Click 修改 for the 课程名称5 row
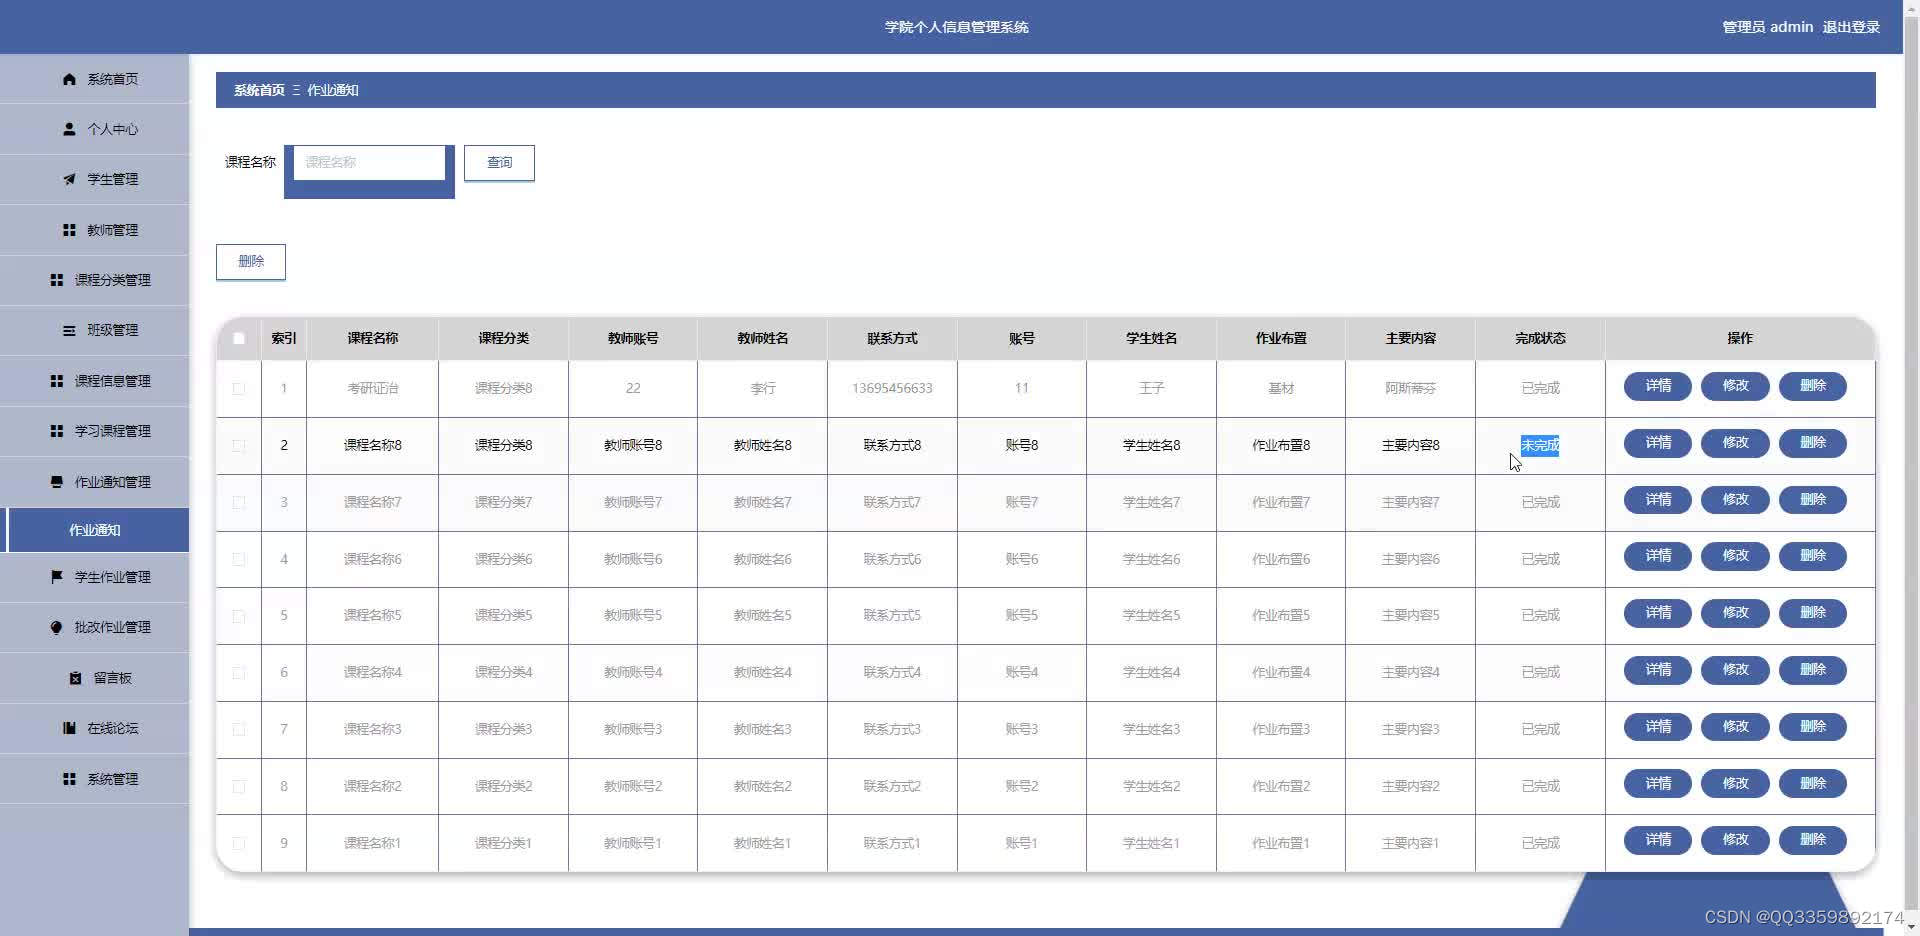The height and width of the screenshot is (936, 1920). tap(1735, 613)
